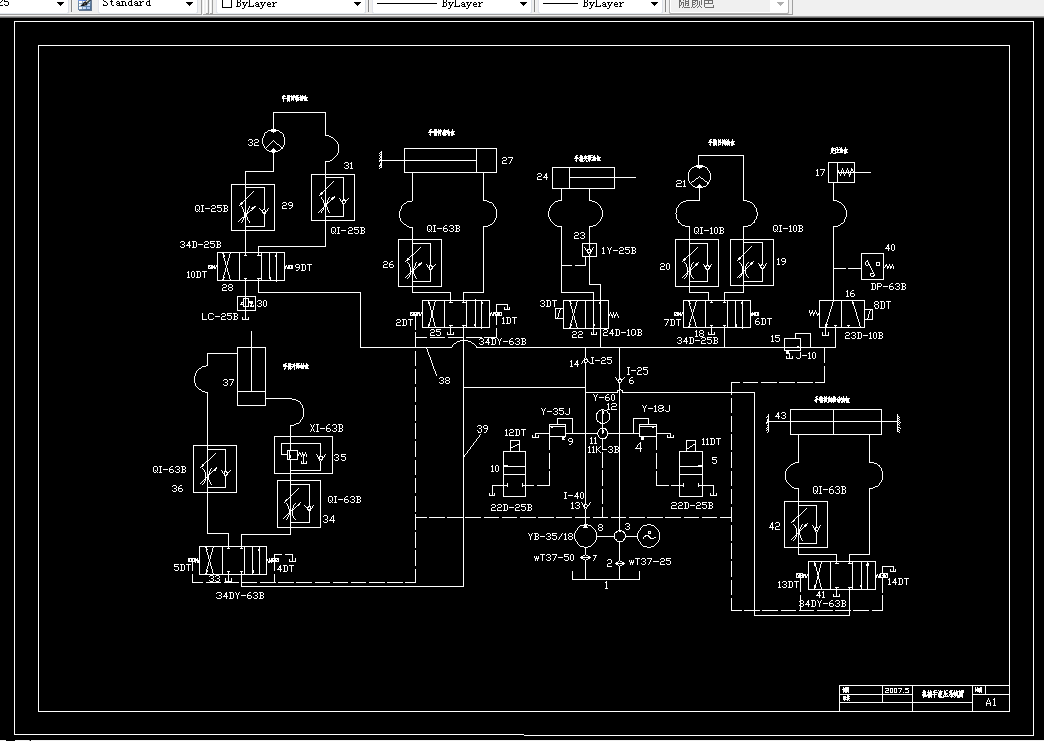Click the 14DT solenoid label

898,582
